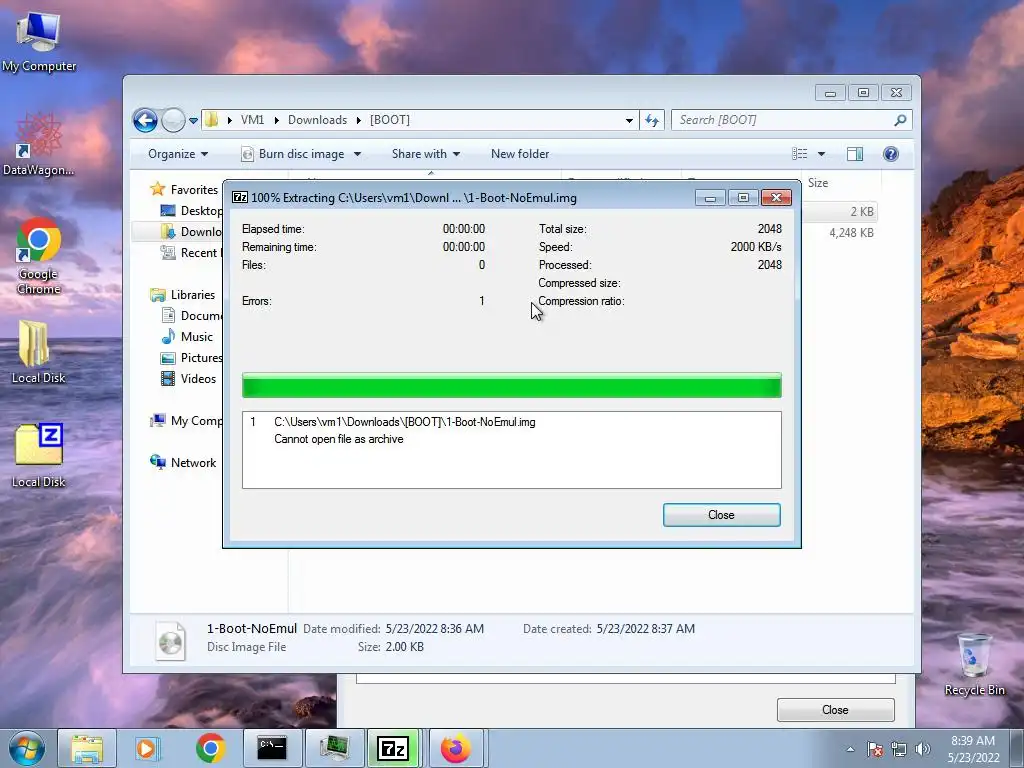Click the change view icon

(799, 153)
